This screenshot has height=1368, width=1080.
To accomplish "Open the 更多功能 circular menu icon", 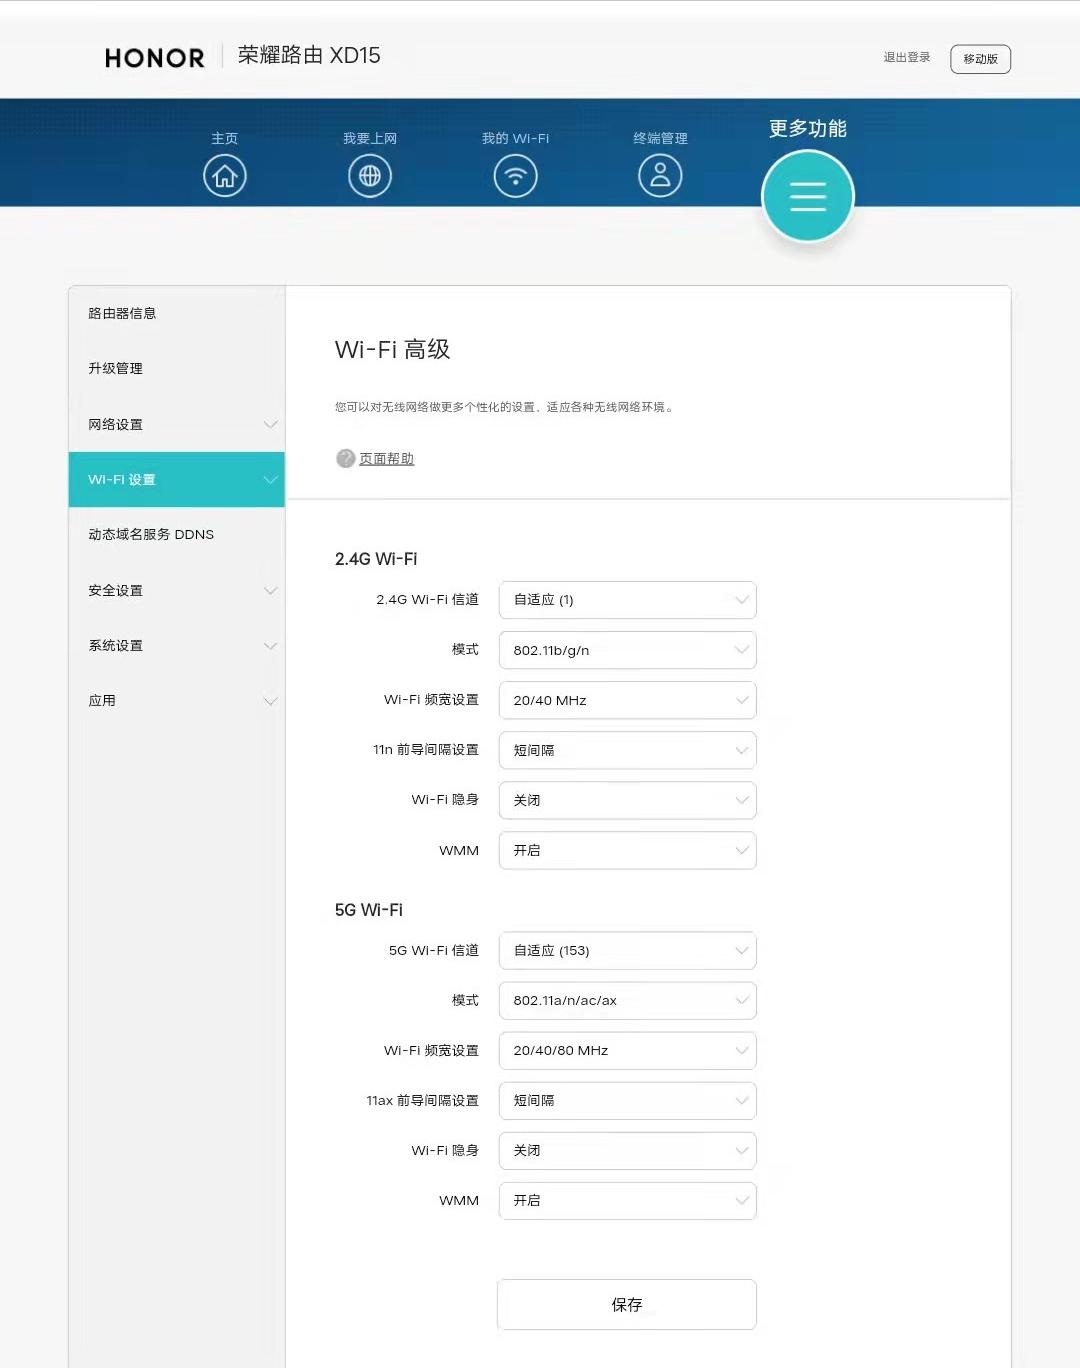I will (807, 196).
